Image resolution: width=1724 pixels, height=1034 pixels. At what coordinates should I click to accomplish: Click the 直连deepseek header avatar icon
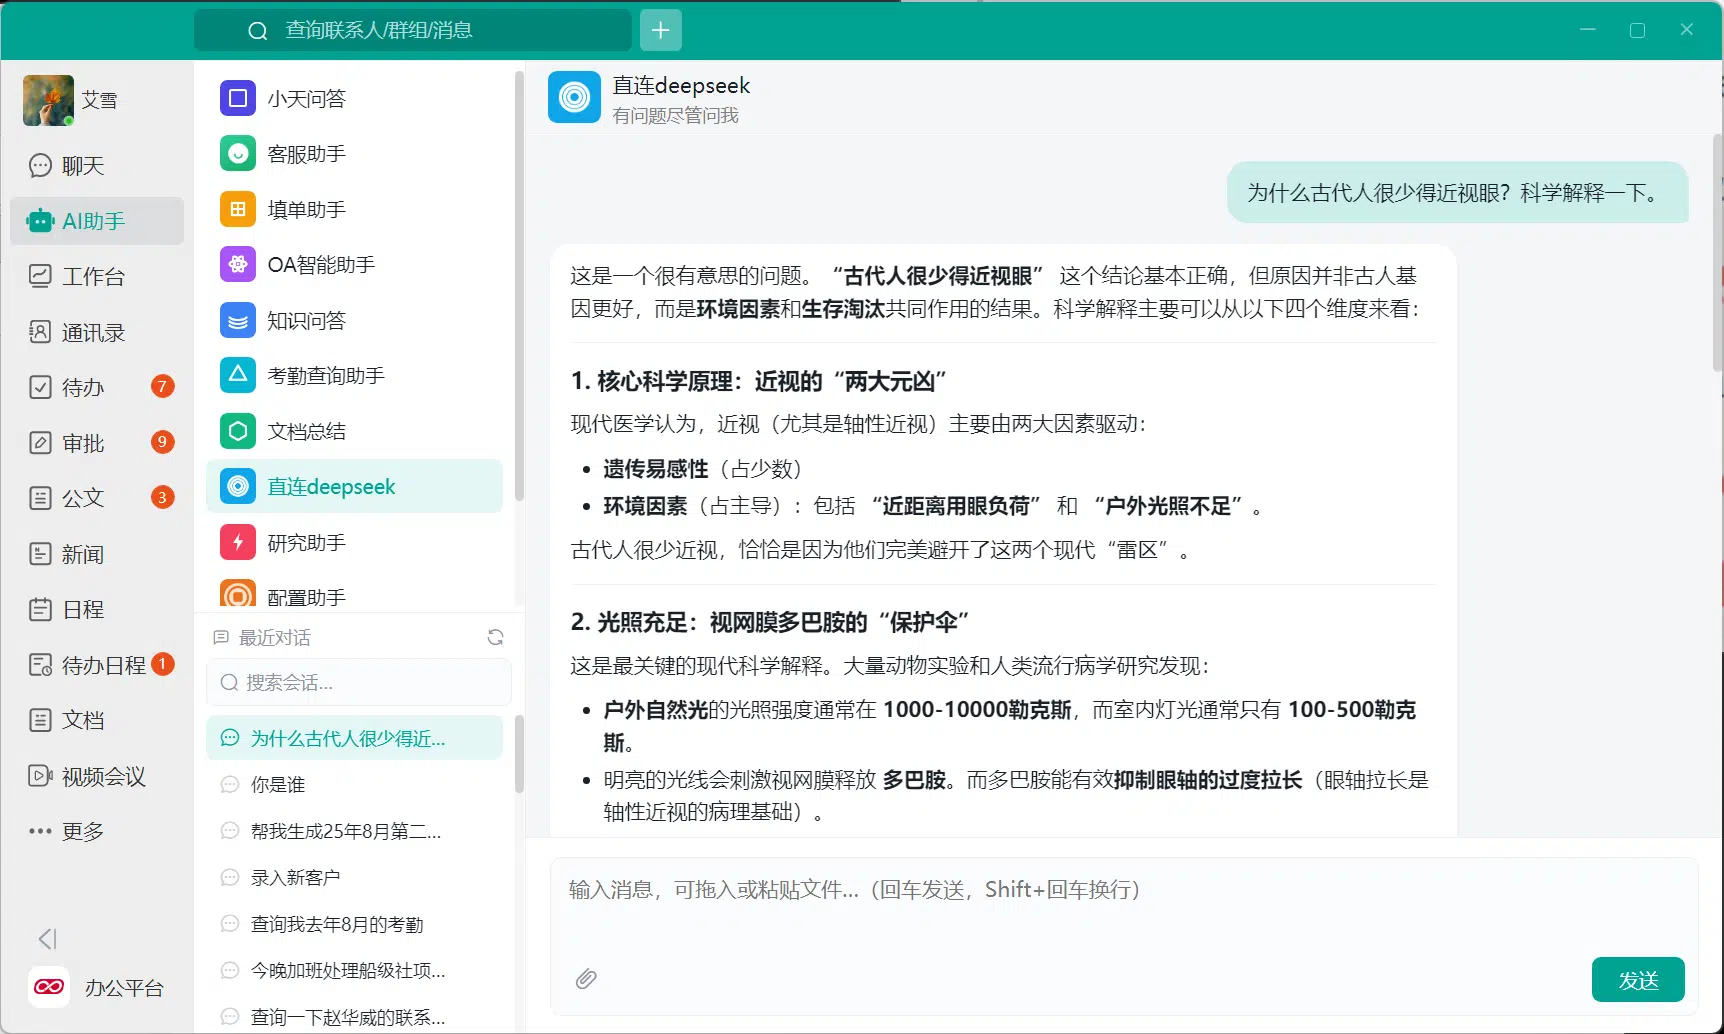[574, 97]
